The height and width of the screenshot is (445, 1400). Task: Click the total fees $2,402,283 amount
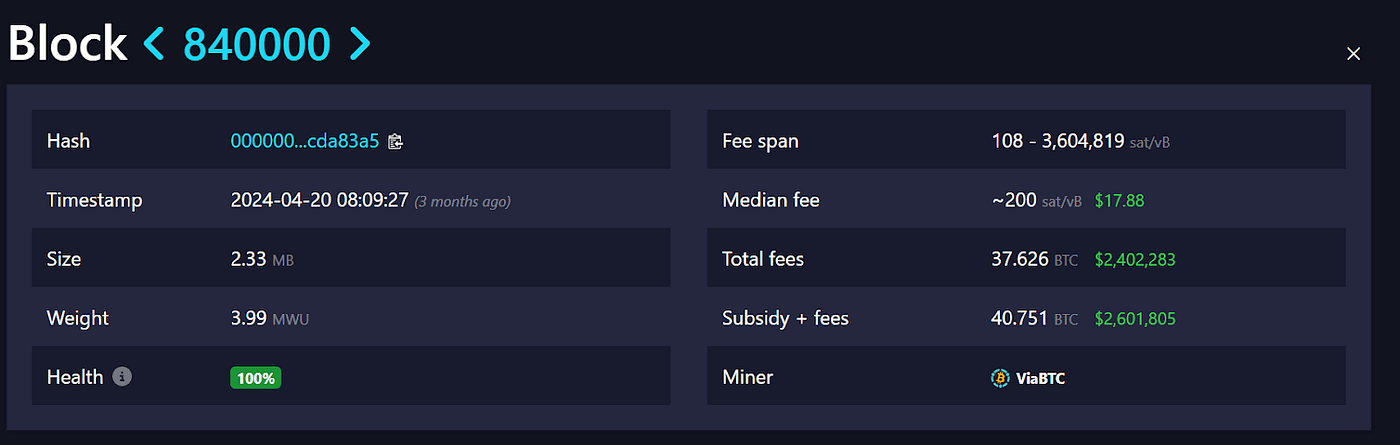pyautogui.click(x=1135, y=259)
